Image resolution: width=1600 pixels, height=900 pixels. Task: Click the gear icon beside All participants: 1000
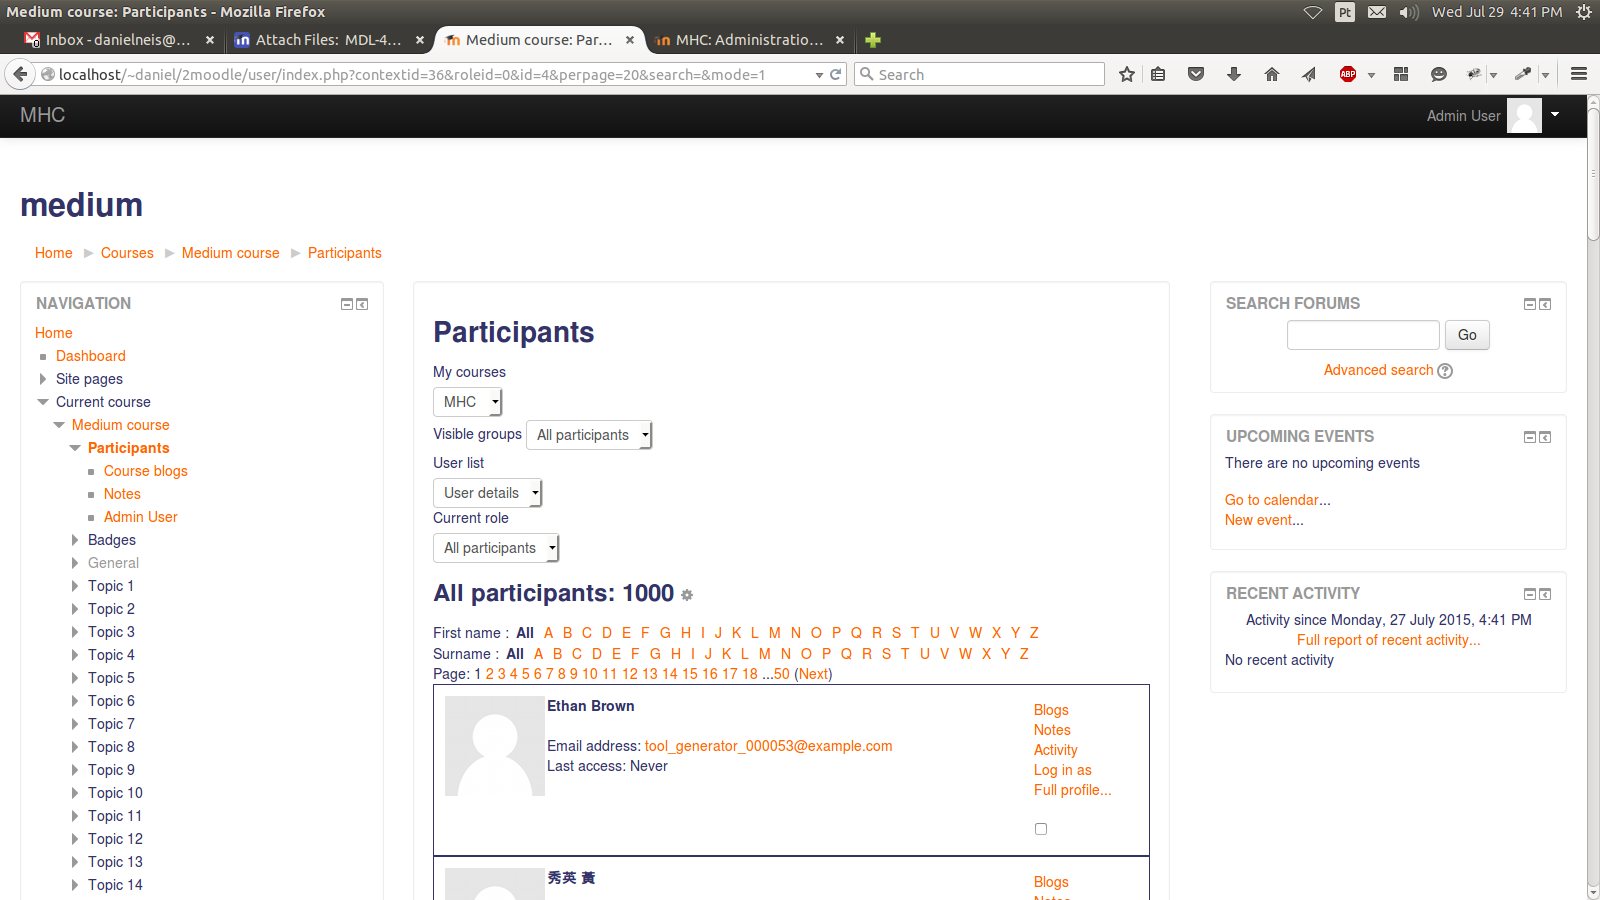(x=687, y=595)
